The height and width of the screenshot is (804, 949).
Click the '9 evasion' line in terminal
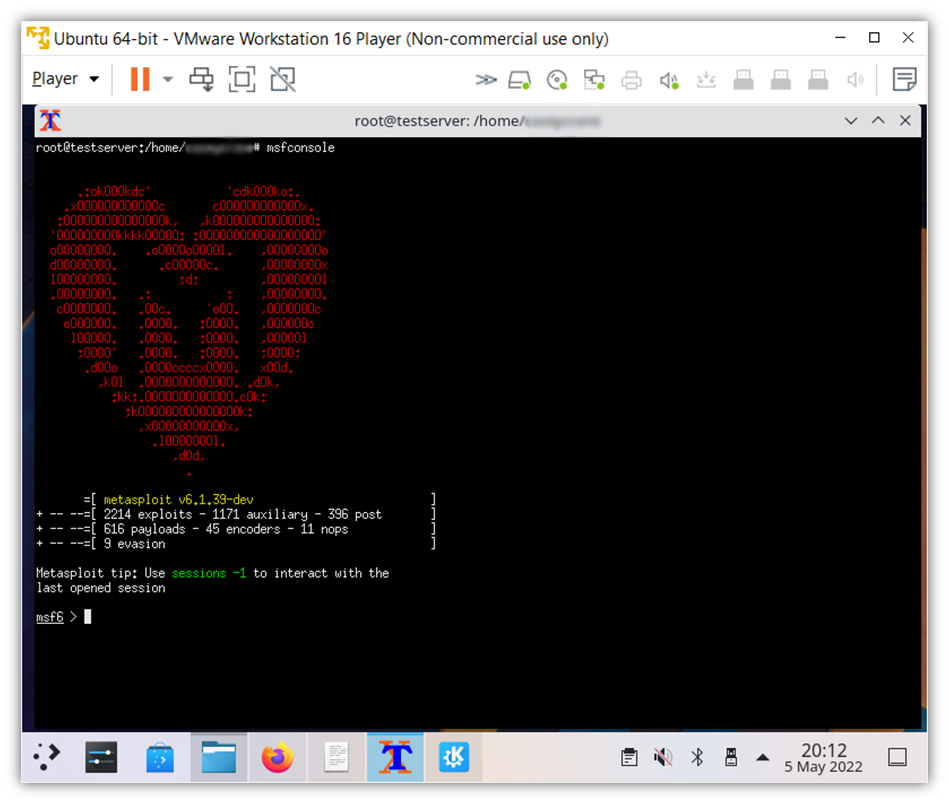134,544
